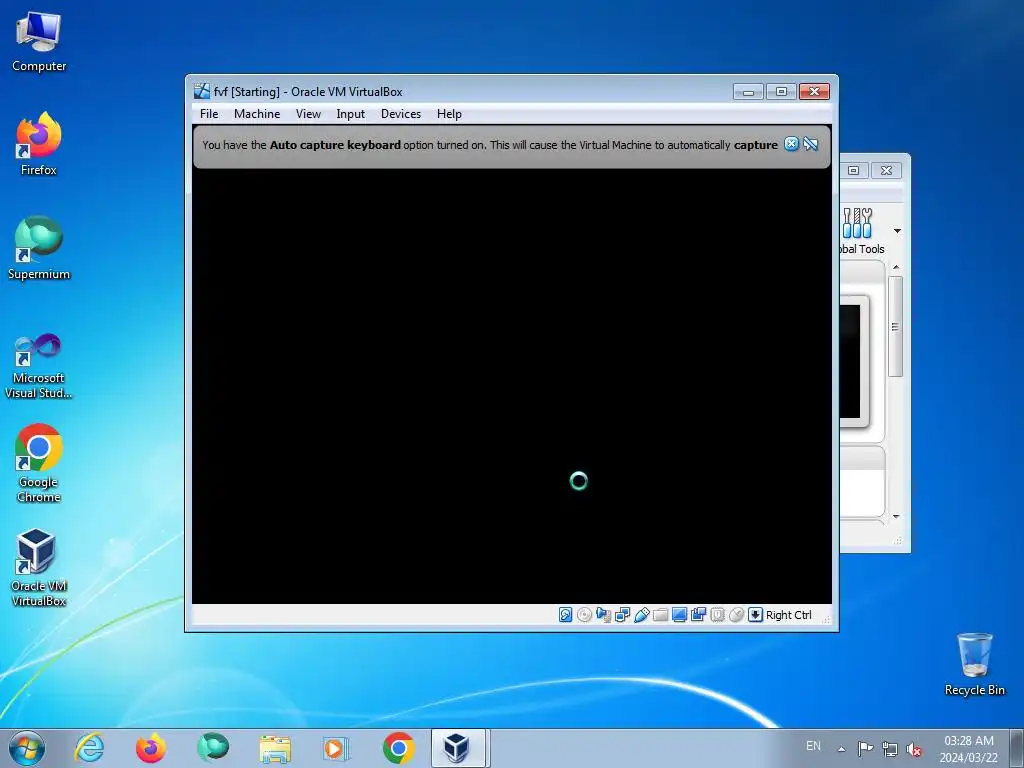Select the Supermium desktop shortcut
Viewport: 1024px width, 768px height.
[39, 248]
